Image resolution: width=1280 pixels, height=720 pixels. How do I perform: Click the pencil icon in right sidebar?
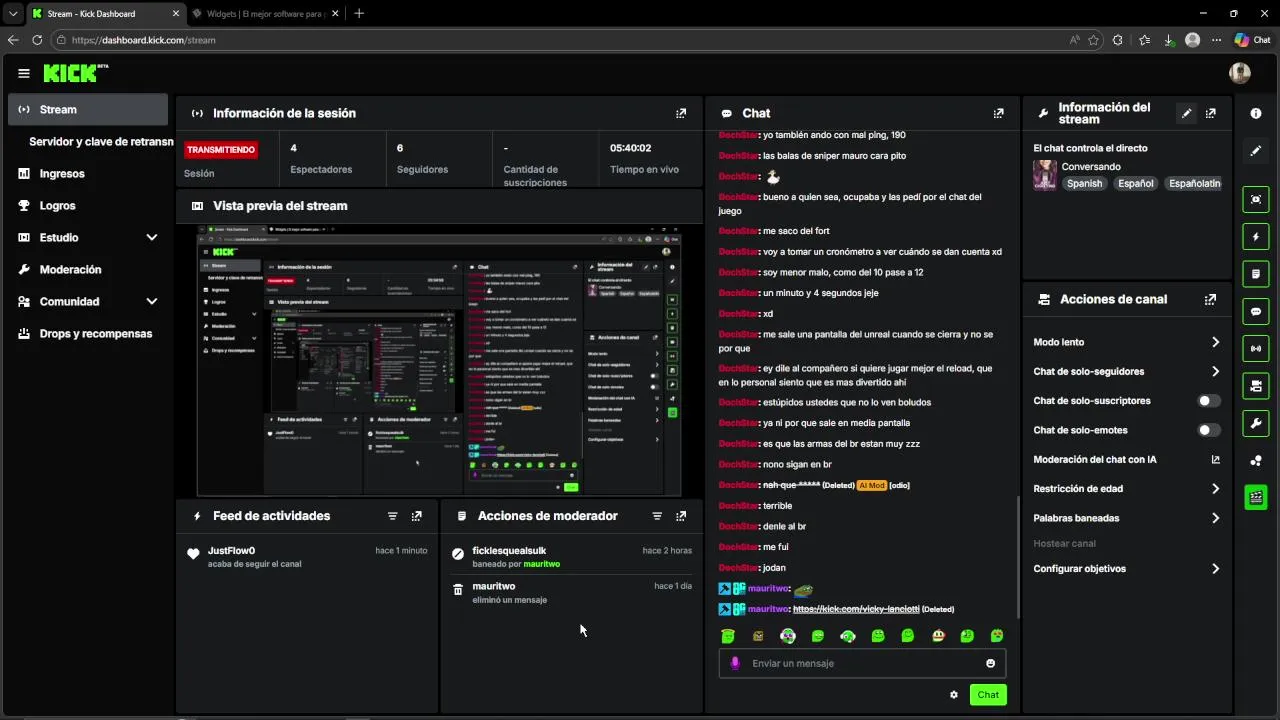[x=1256, y=151]
